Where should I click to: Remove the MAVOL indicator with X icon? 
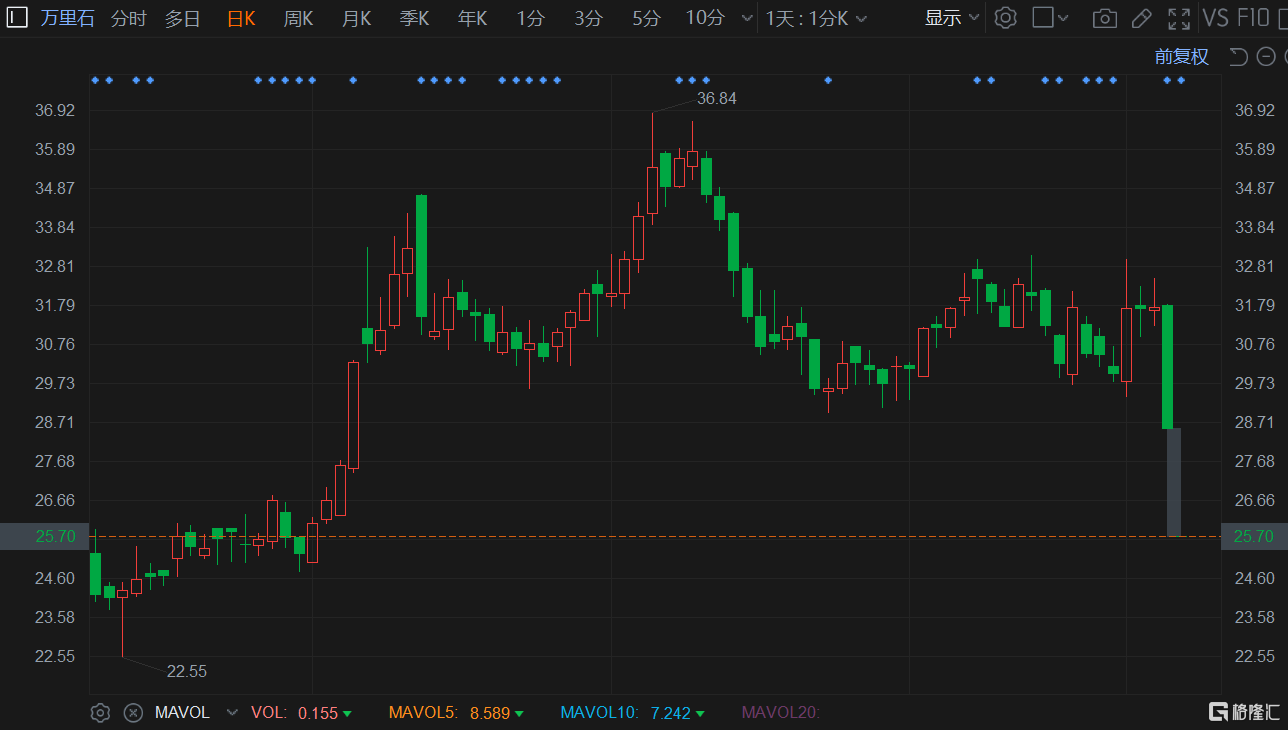click(133, 713)
